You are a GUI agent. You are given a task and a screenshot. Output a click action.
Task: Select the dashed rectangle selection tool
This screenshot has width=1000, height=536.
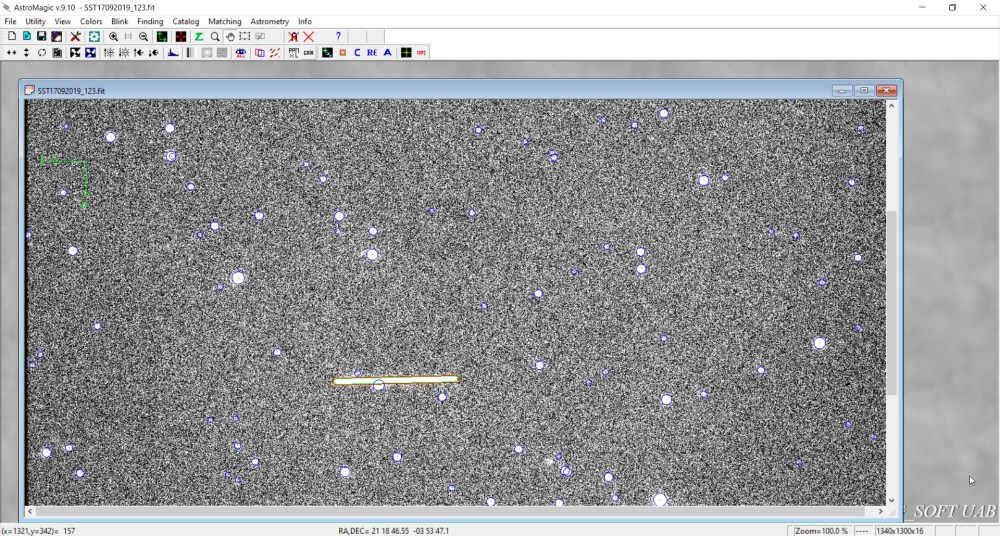245,36
